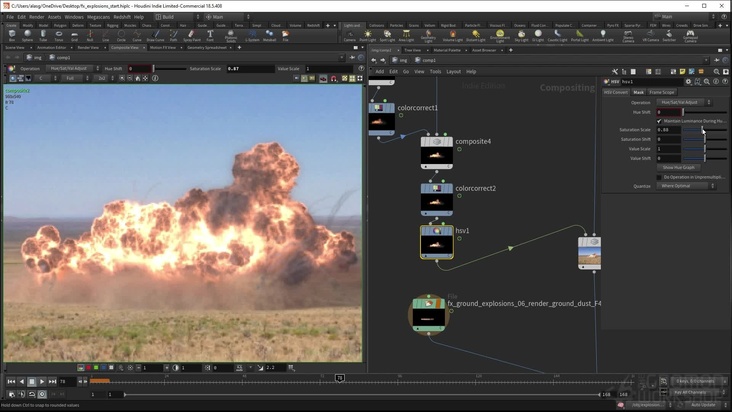
Task: Select the composite4 node
Action: click(436, 153)
